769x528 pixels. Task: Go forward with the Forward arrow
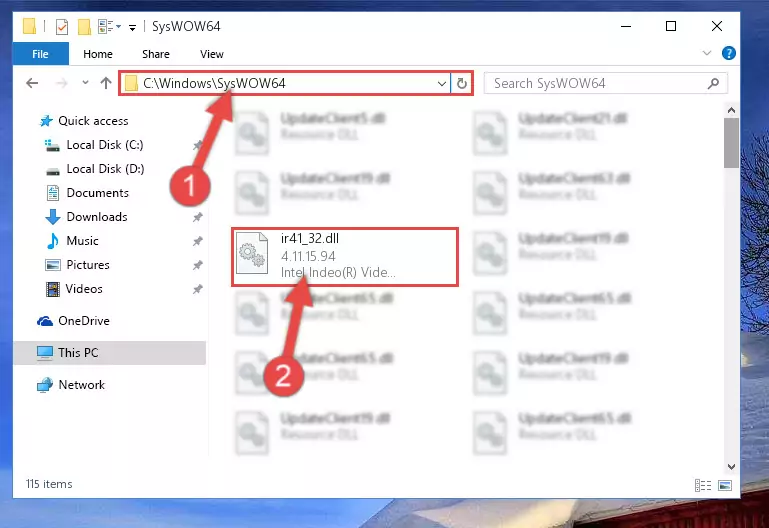click(x=61, y=83)
